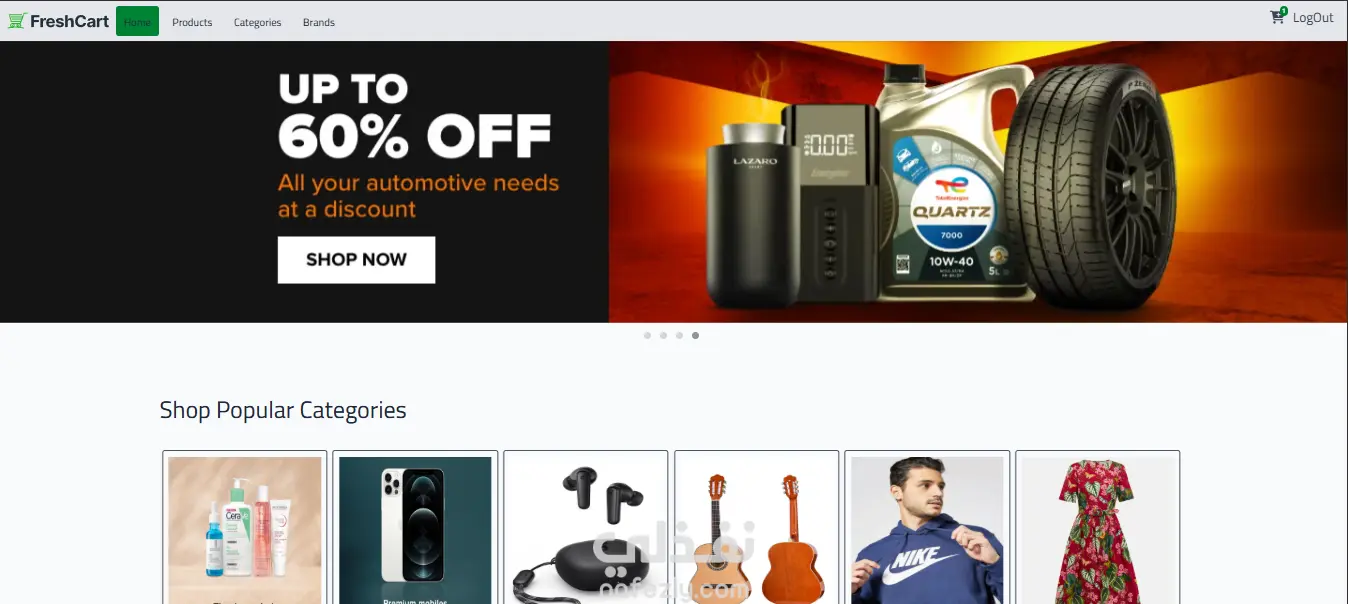Click the FreshCart green cart logo
This screenshot has height=604, width=1348.
point(17,21)
